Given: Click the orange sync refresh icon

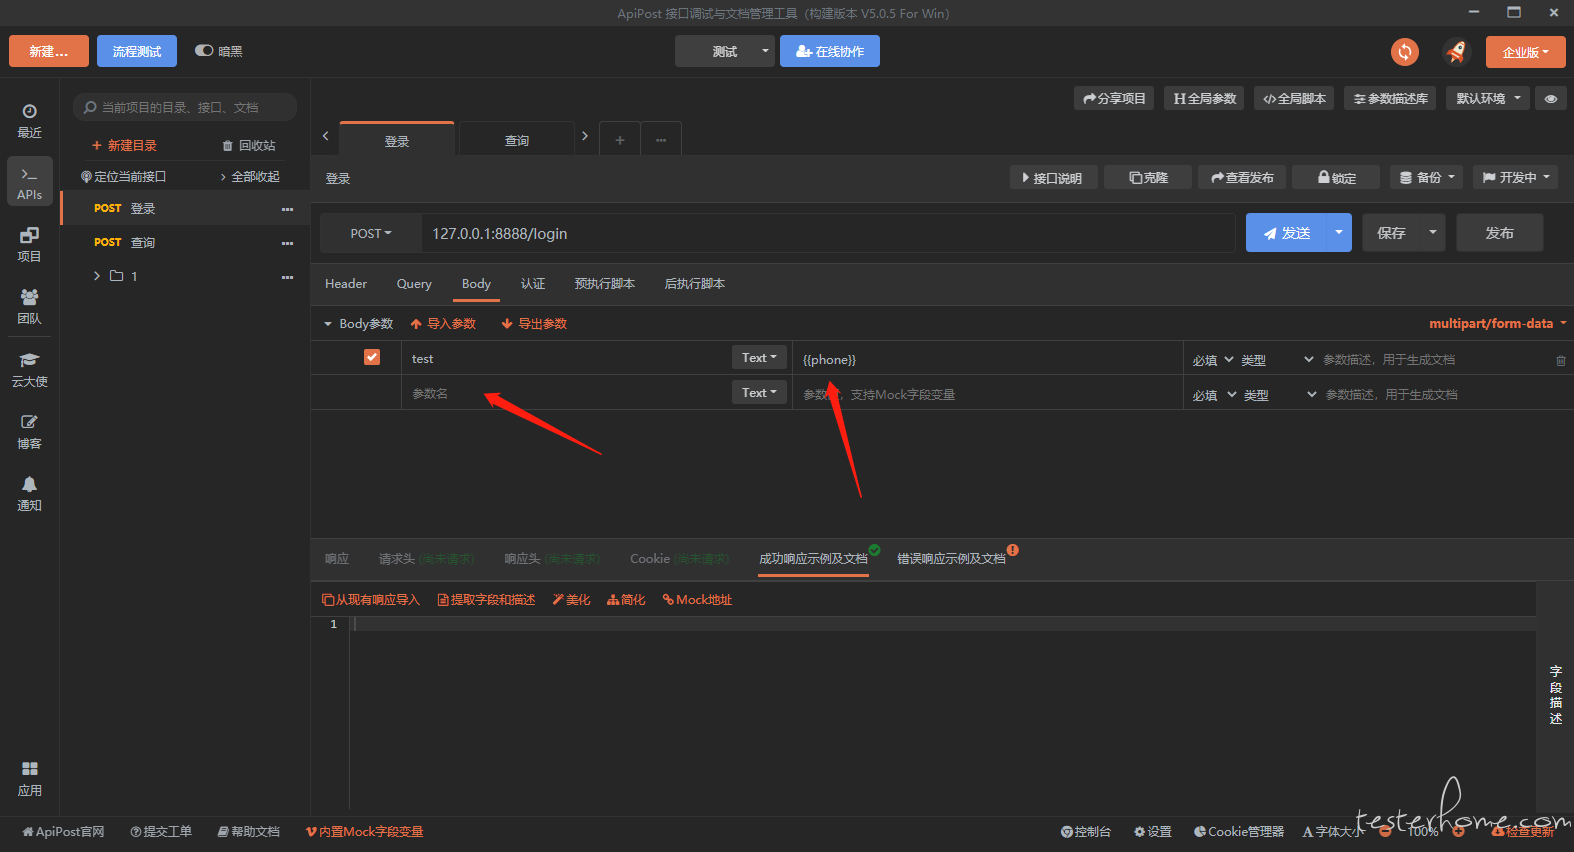Looking at the screenshot, I should [1405, 51].
